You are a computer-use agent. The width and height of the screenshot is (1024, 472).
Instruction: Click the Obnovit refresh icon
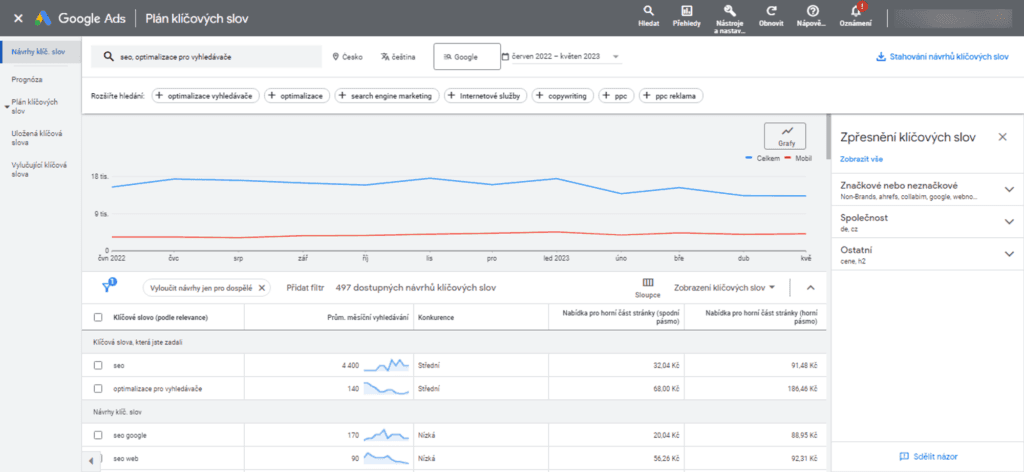coord(771,11)
